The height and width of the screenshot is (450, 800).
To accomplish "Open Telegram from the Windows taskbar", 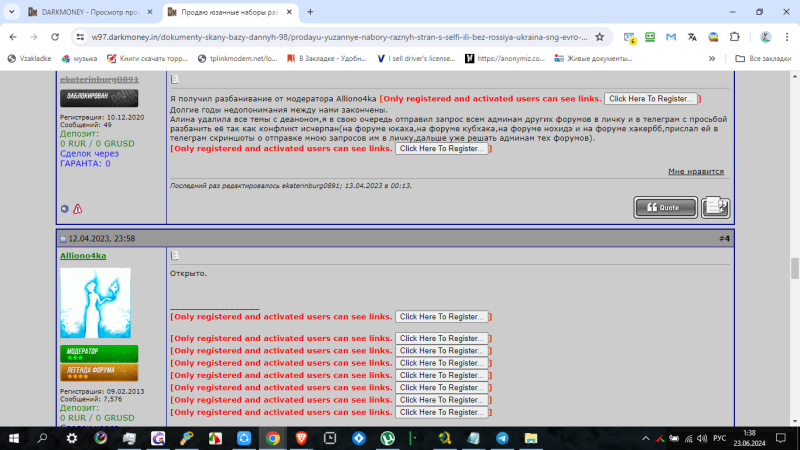I will 502,438.
